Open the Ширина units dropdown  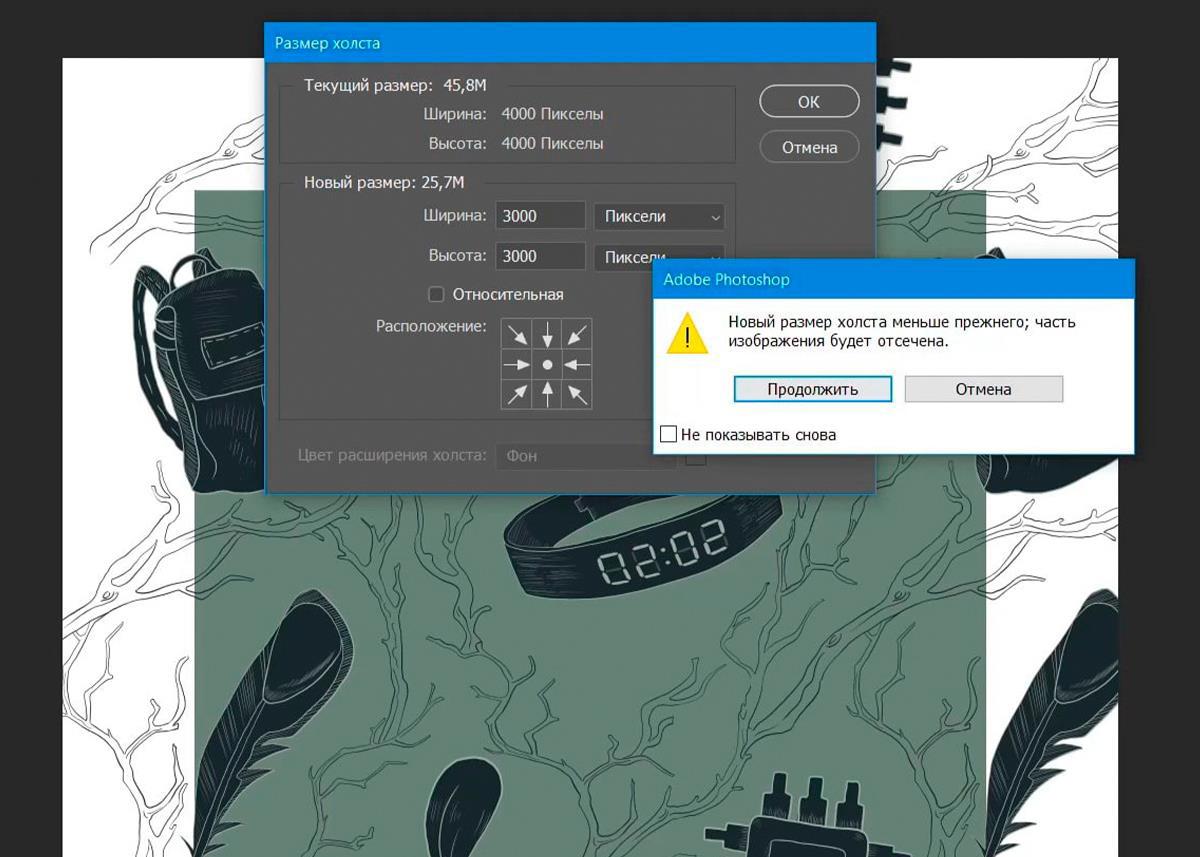click(658, 216)
